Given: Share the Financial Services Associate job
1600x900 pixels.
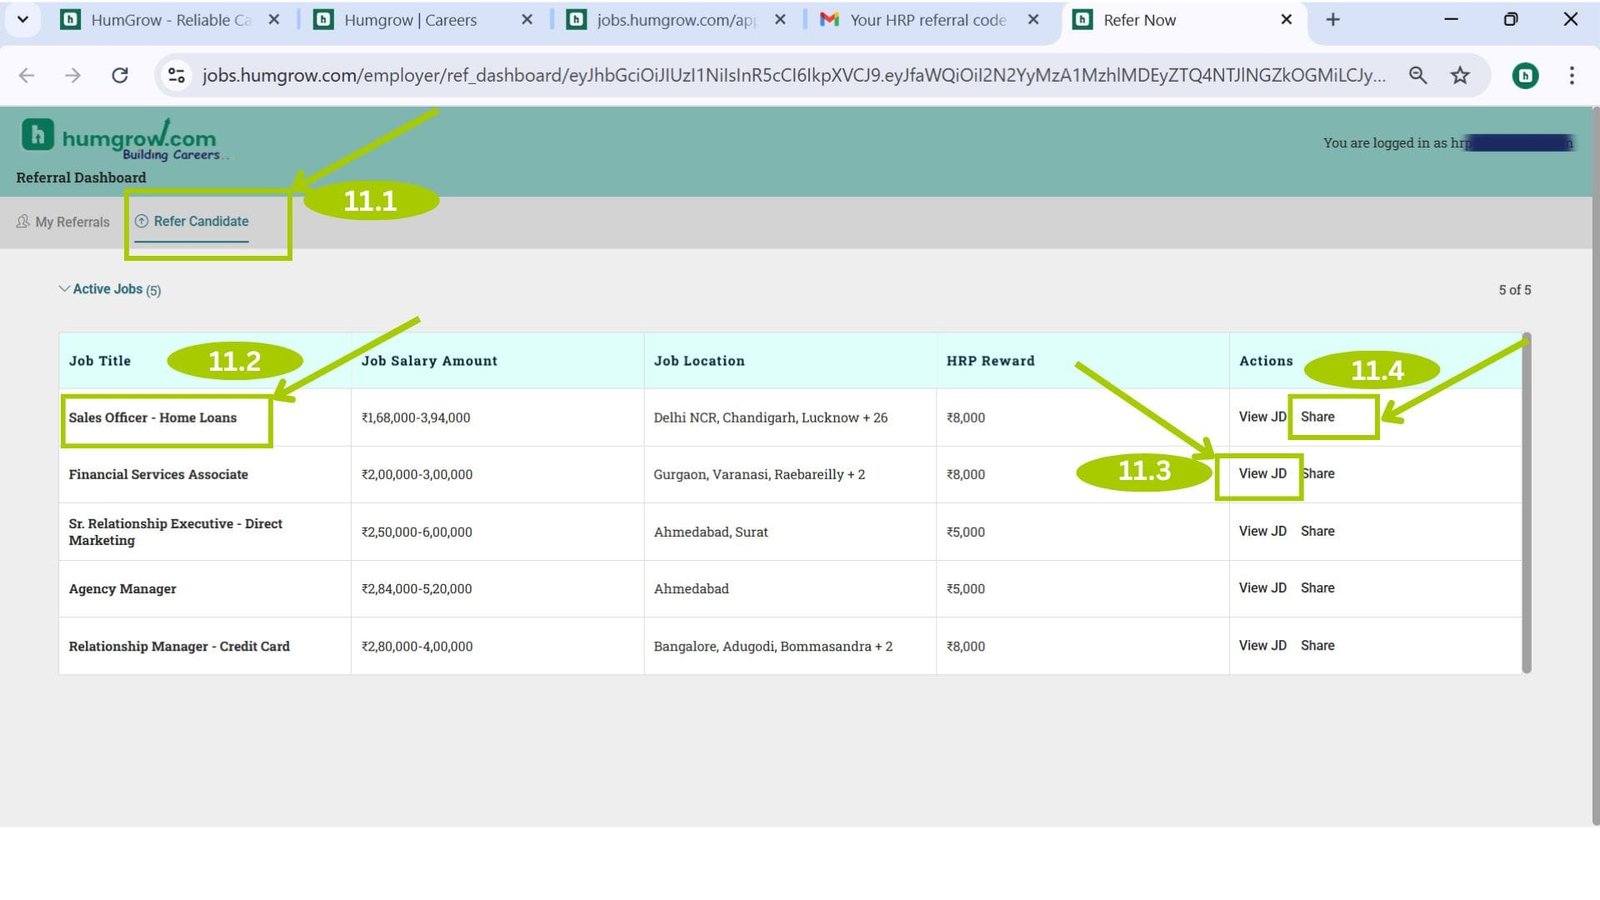Looking at the screenshot, I should pos(1319,474).
